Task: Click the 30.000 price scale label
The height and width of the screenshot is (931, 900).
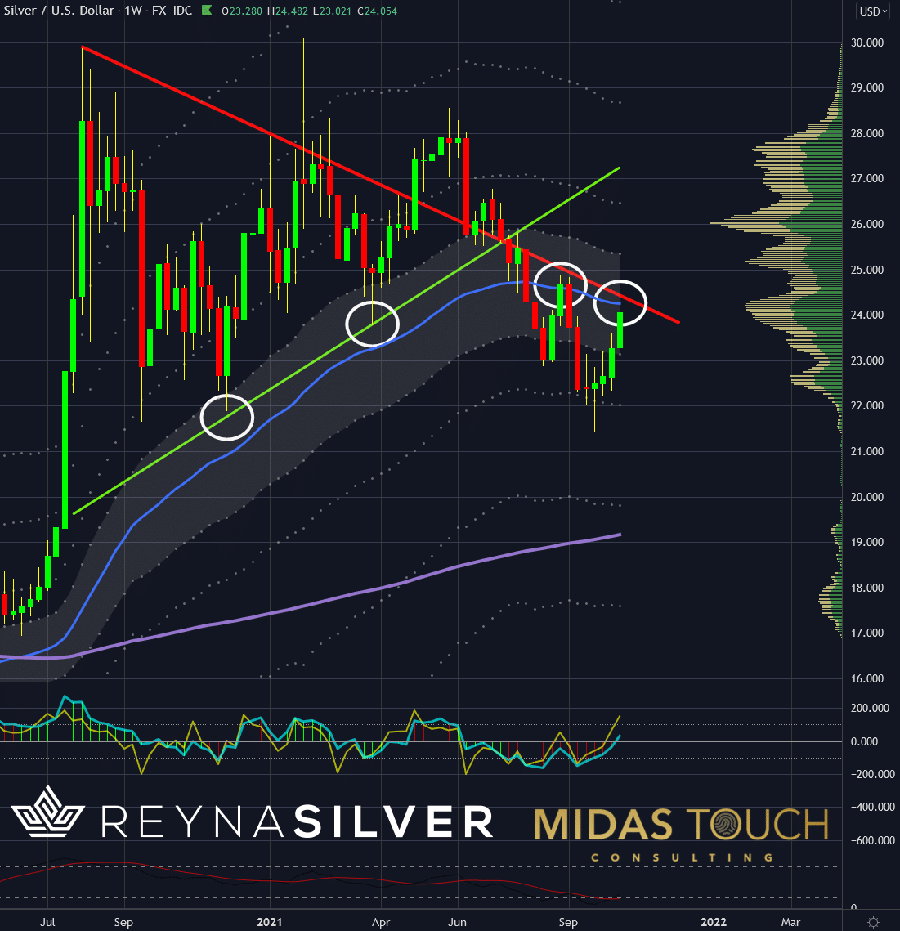Action: [x=866, y=42]
